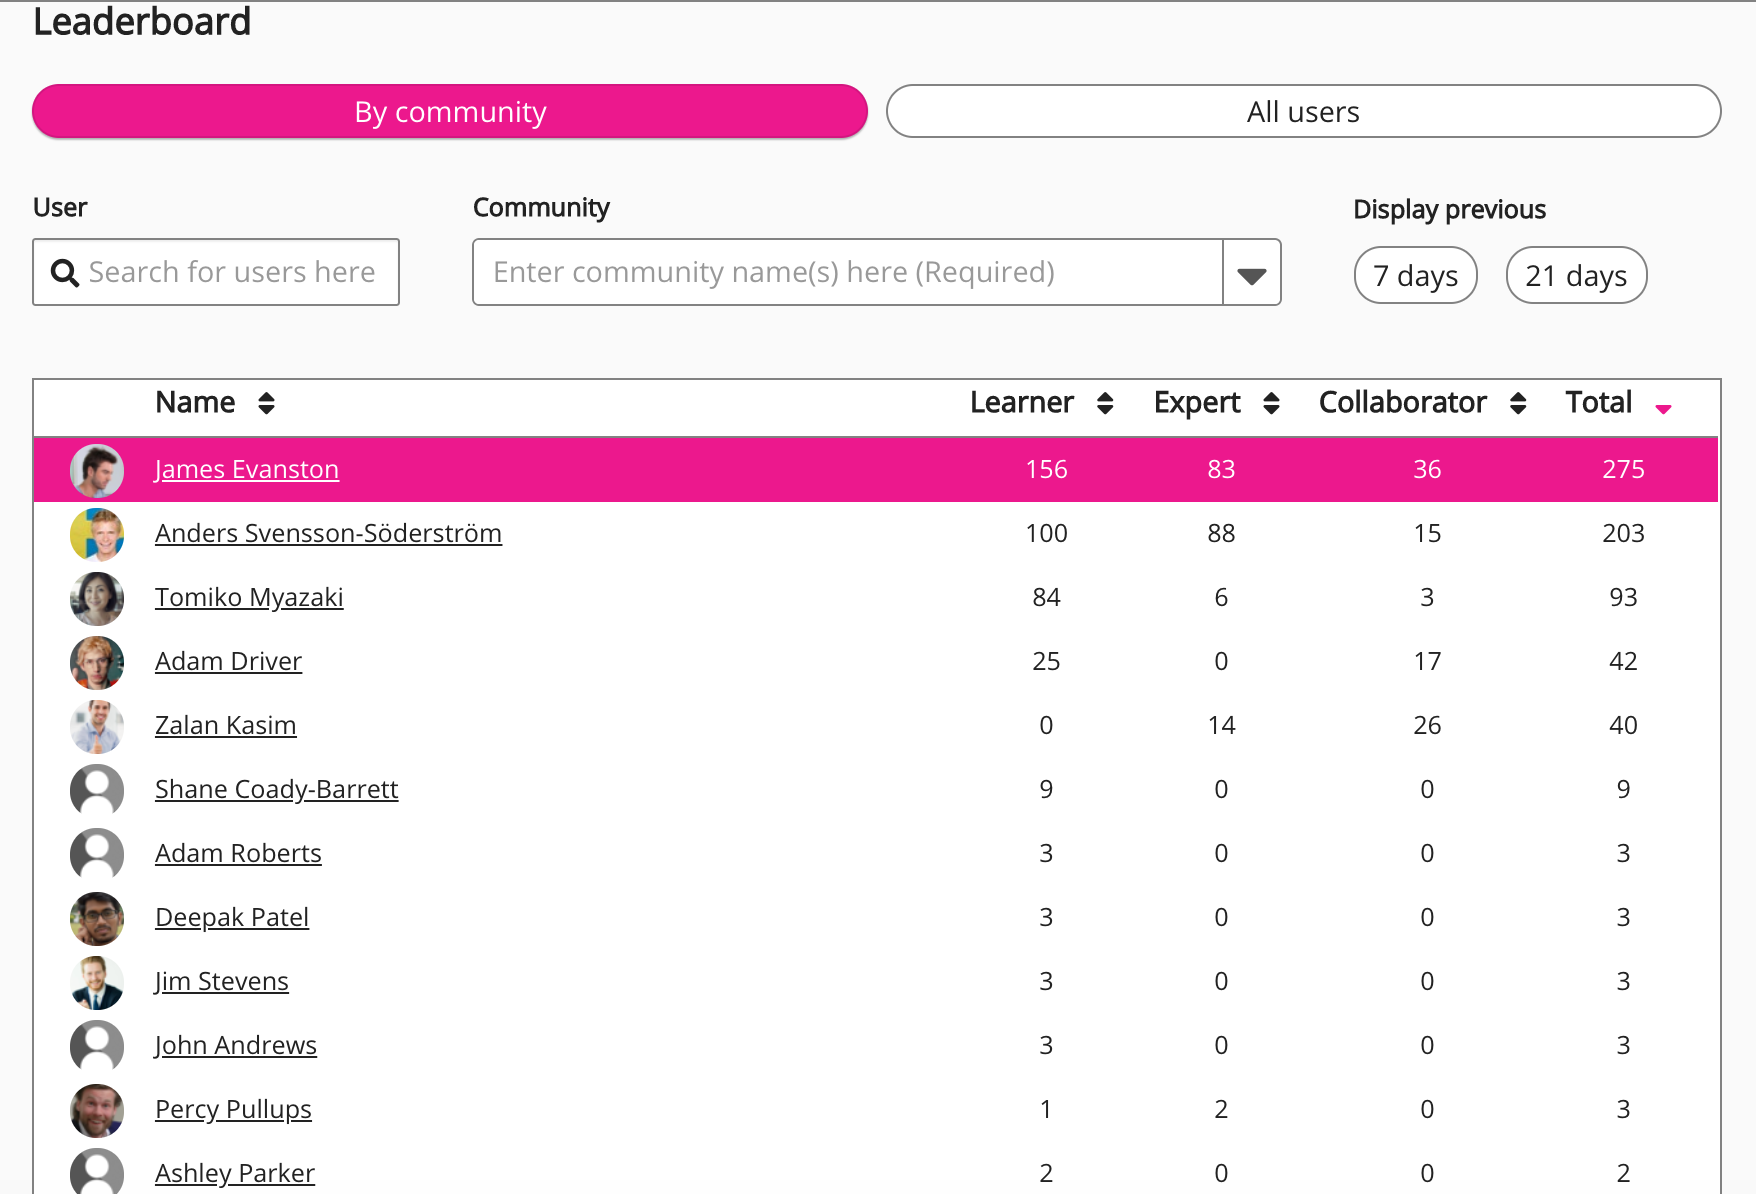
Task: Click the search magnifier icon in User field
Action: click(65, 273)
